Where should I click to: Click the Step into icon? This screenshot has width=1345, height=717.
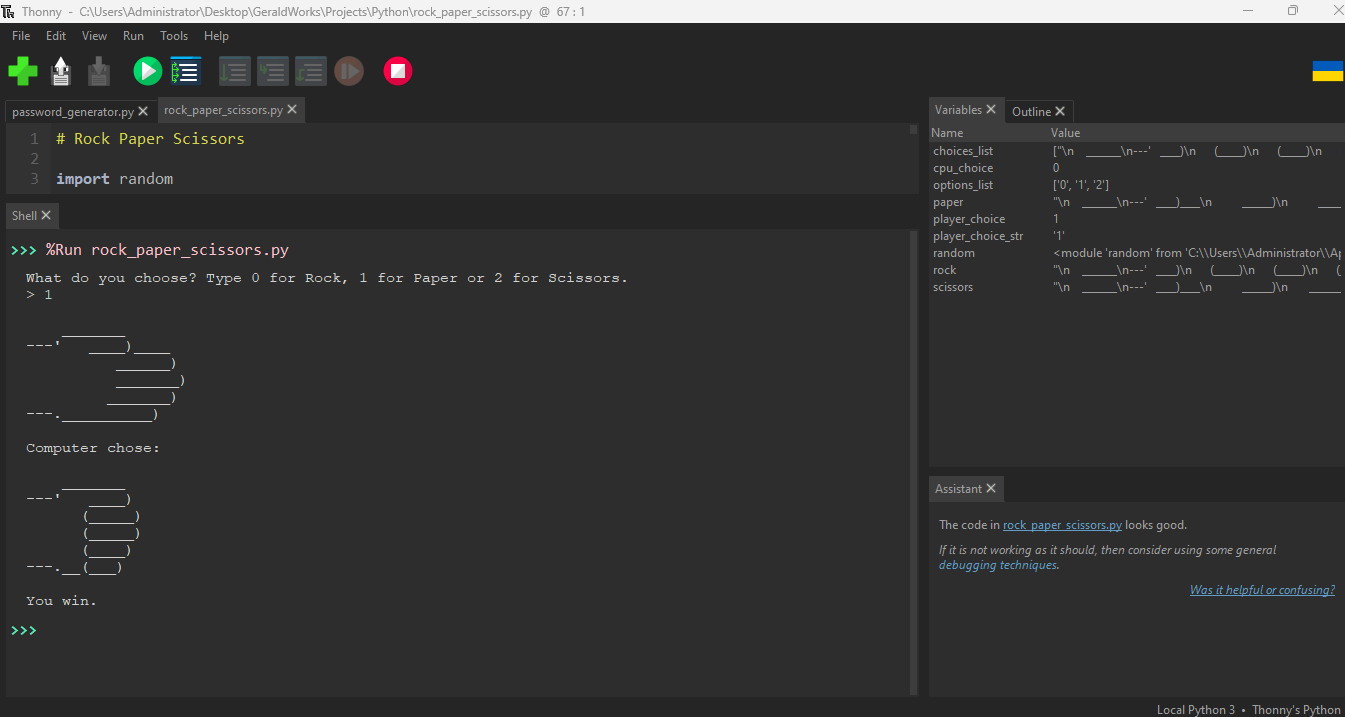pyautogui.click(x=272, y=71)
